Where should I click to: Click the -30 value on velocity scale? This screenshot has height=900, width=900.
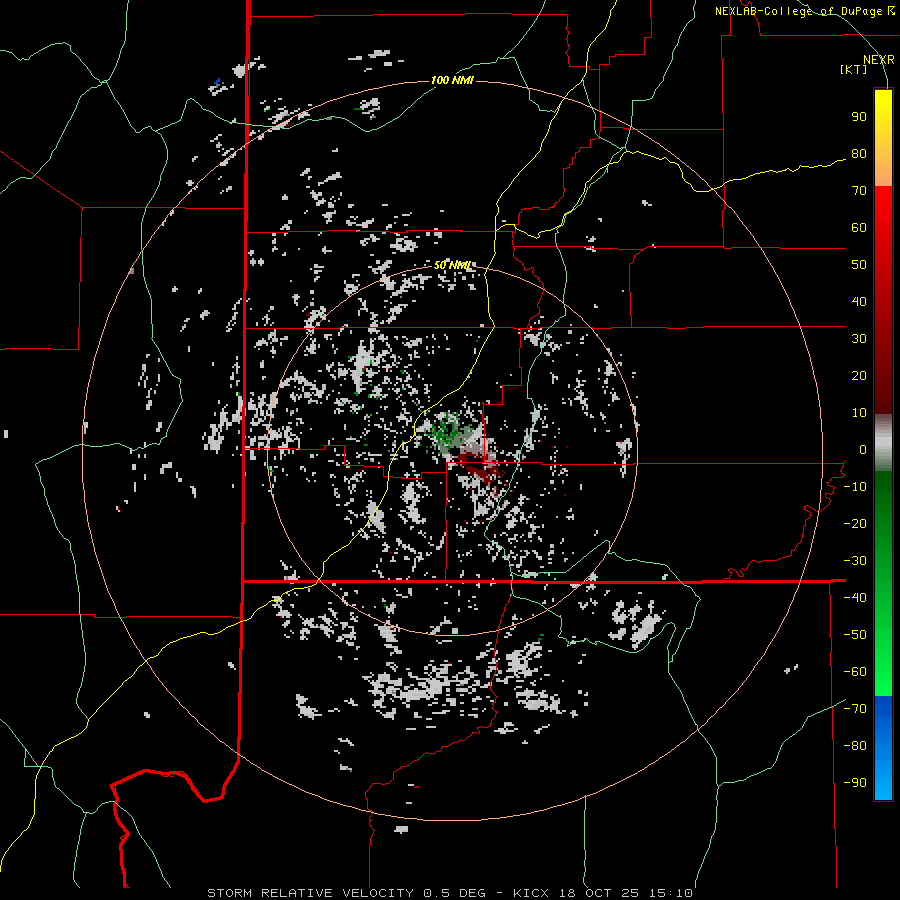tap(855, 561)
